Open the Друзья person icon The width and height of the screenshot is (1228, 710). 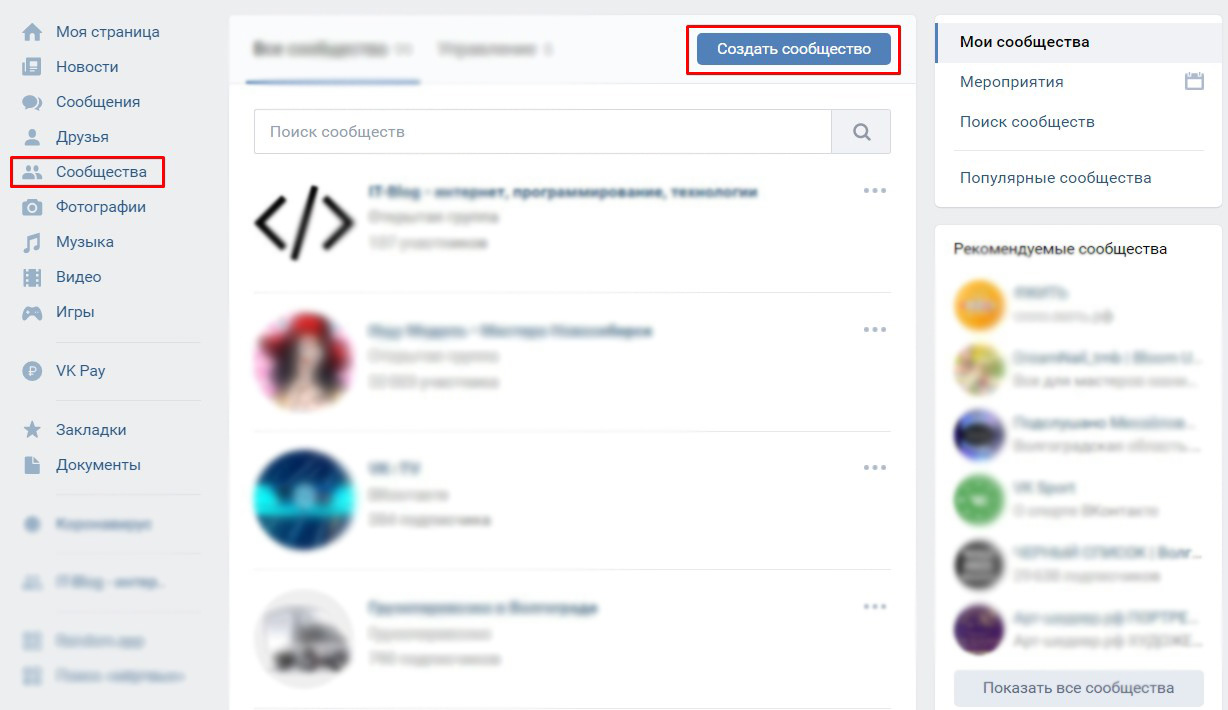32,137
